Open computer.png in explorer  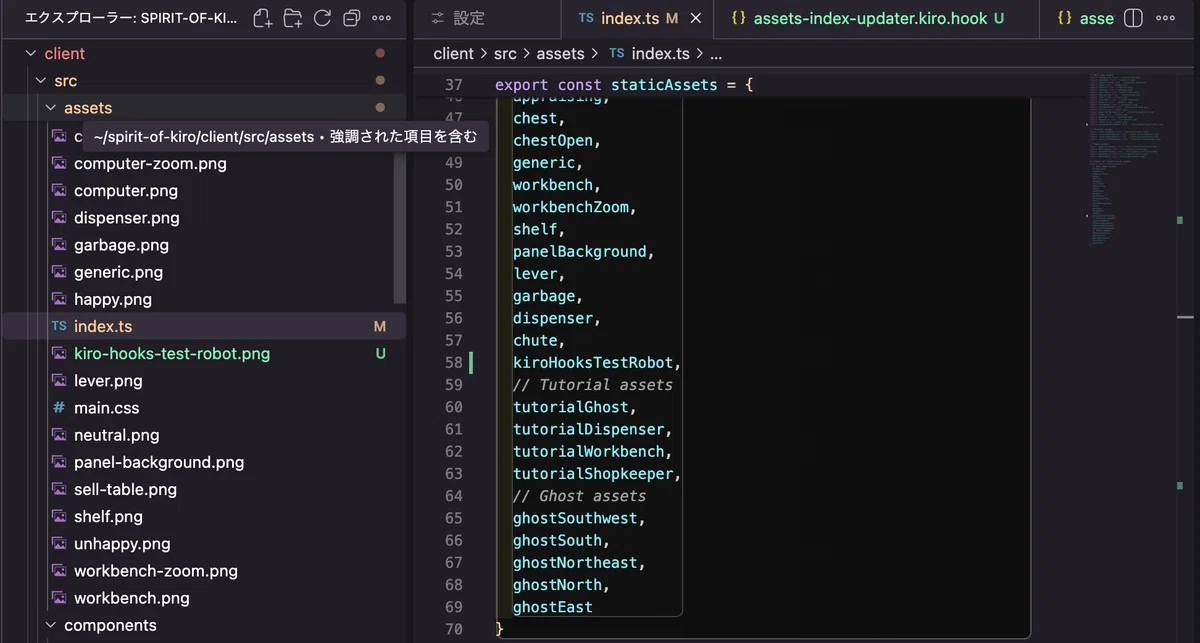pos(126,190)
